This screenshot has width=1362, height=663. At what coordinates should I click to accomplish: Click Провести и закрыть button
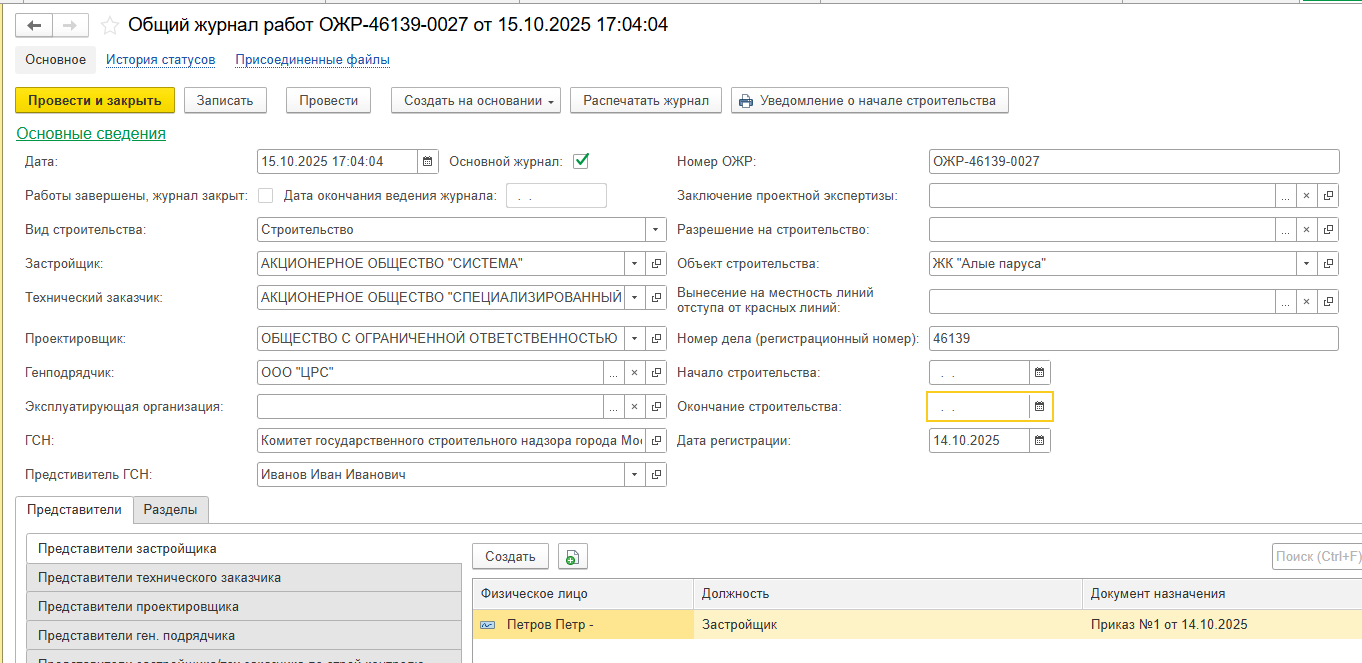click(x=95, y=100)
